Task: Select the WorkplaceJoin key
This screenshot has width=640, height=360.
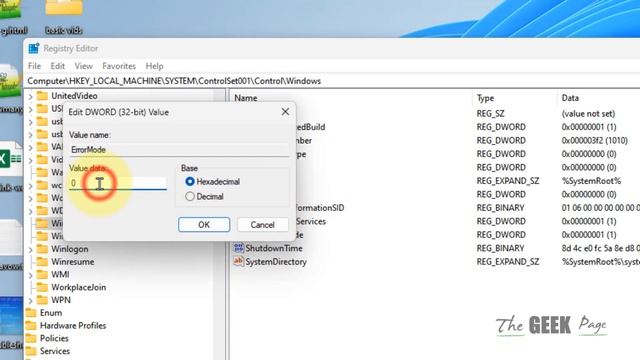Action: pyautogui.click(x=78, y=287)
